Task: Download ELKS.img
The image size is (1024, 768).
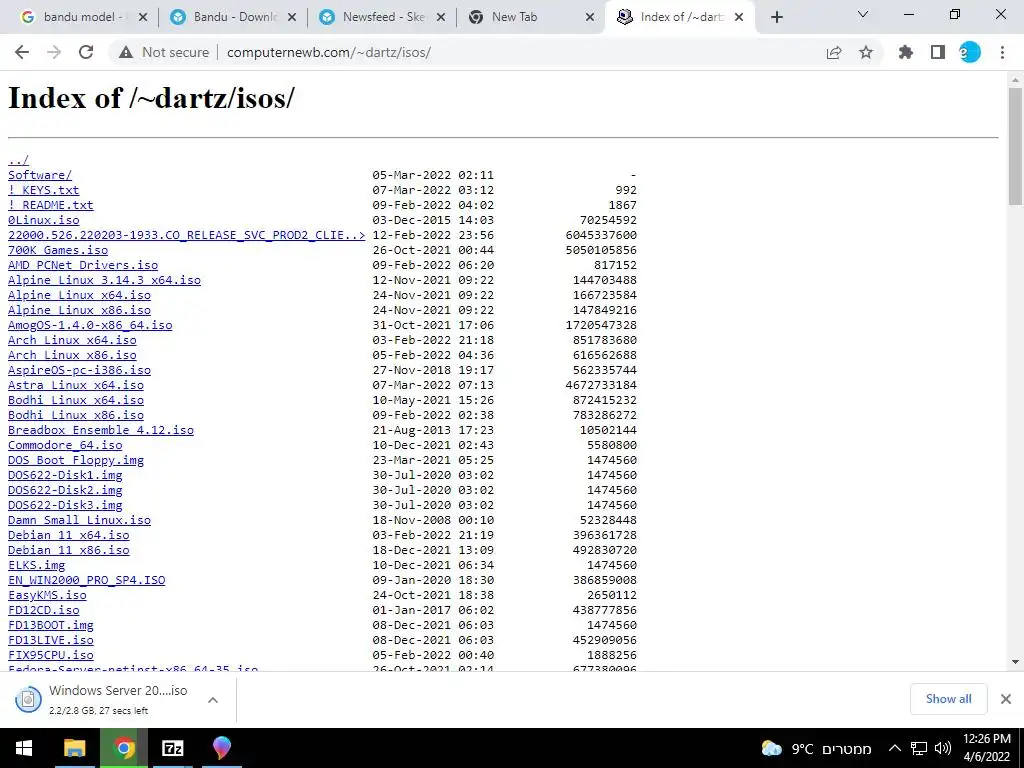Action: tap(37, 566)
